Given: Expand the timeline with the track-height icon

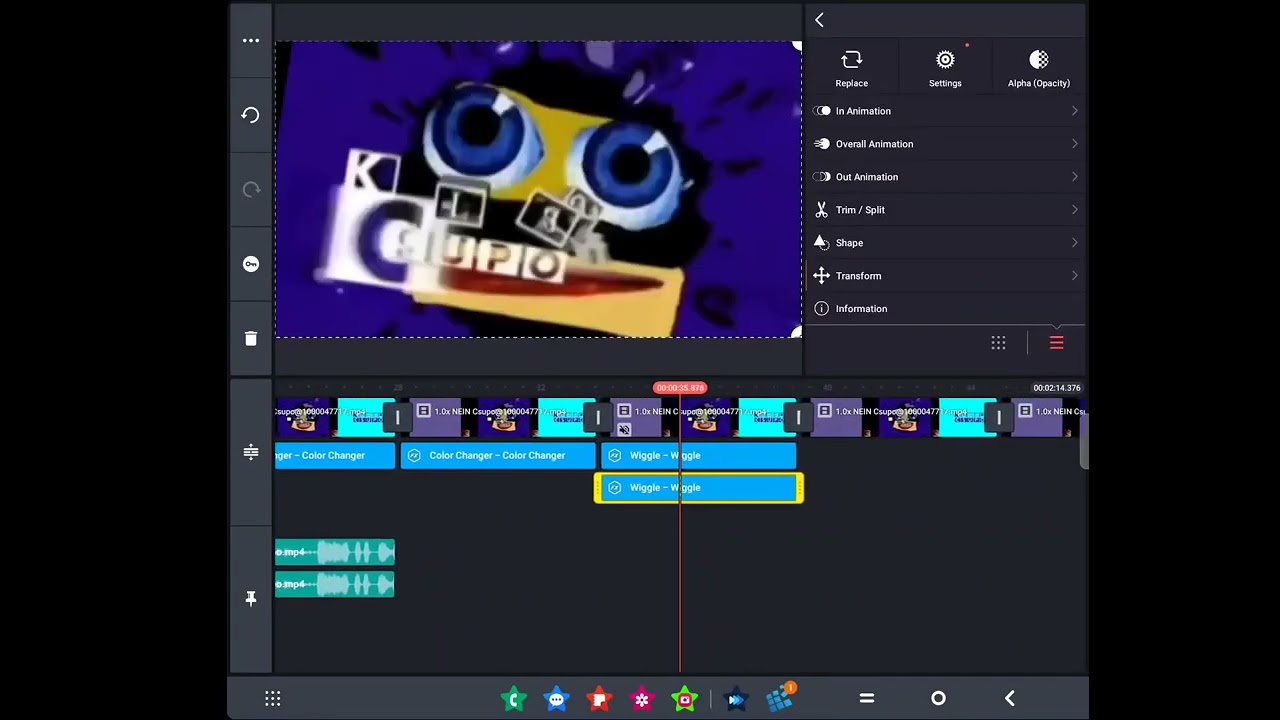Looking at the screenshot, I should point(251,452).
